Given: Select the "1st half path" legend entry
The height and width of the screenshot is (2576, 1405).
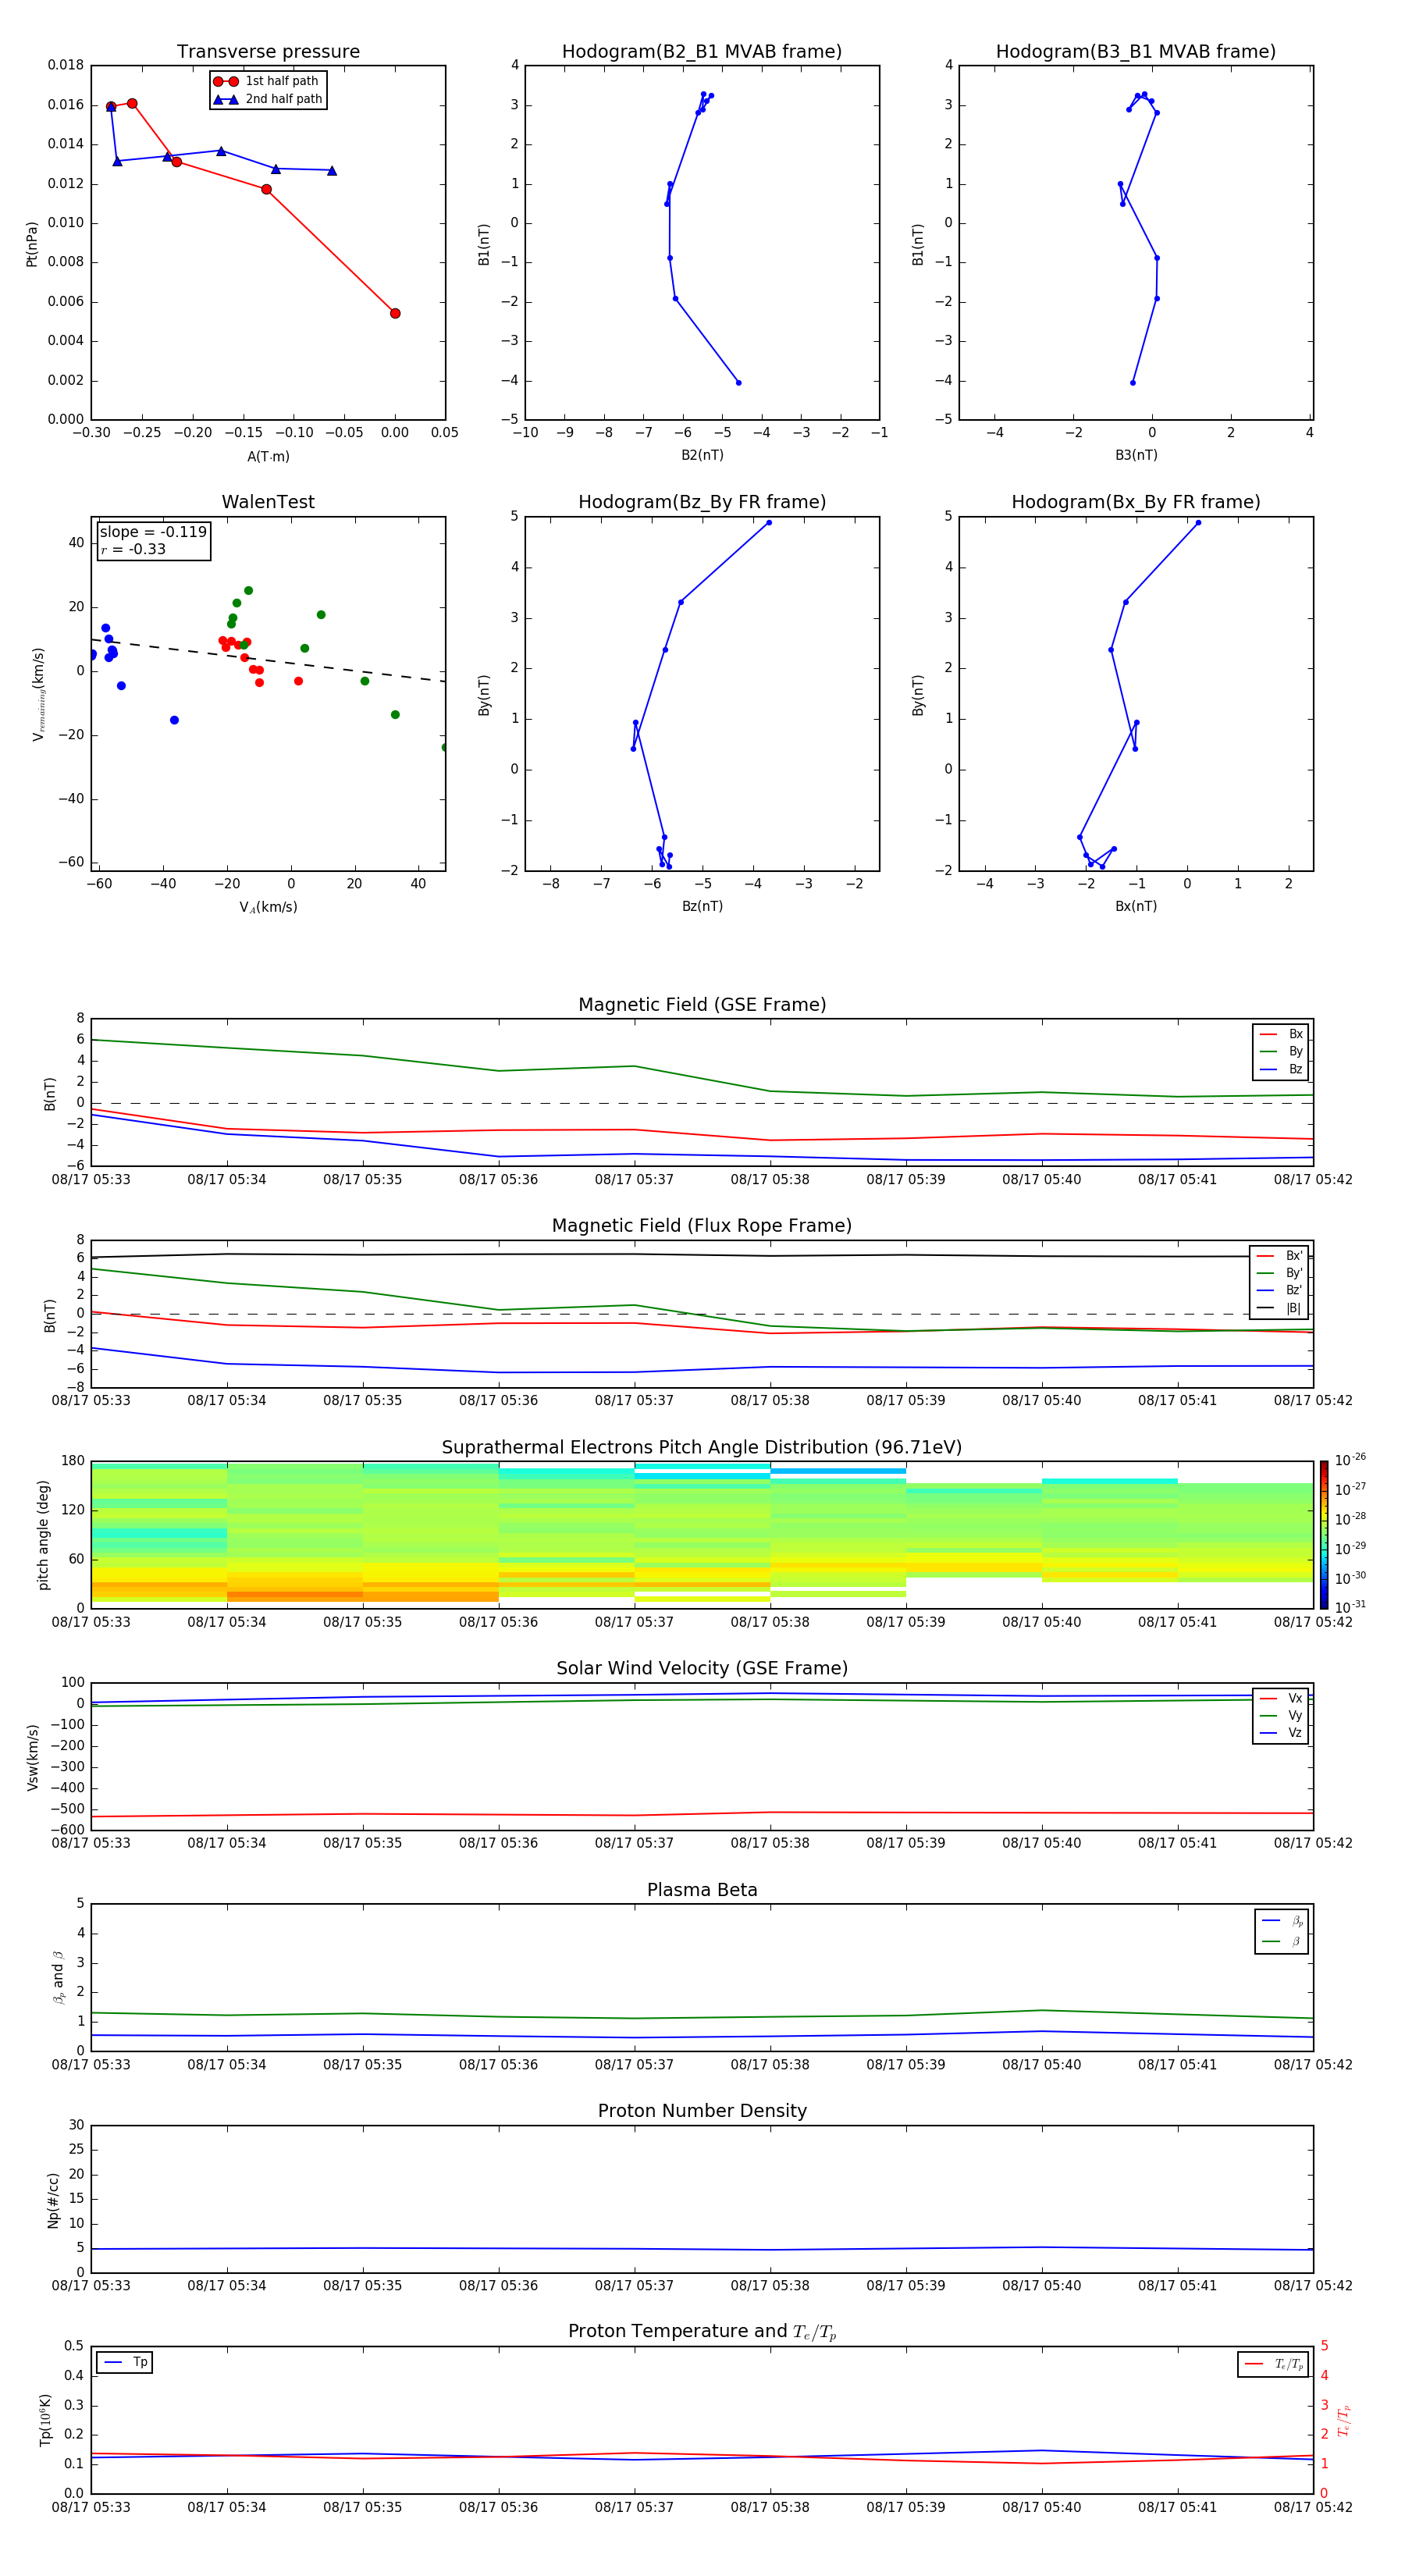Looking at the screenshot, I should tap(266, 81).
